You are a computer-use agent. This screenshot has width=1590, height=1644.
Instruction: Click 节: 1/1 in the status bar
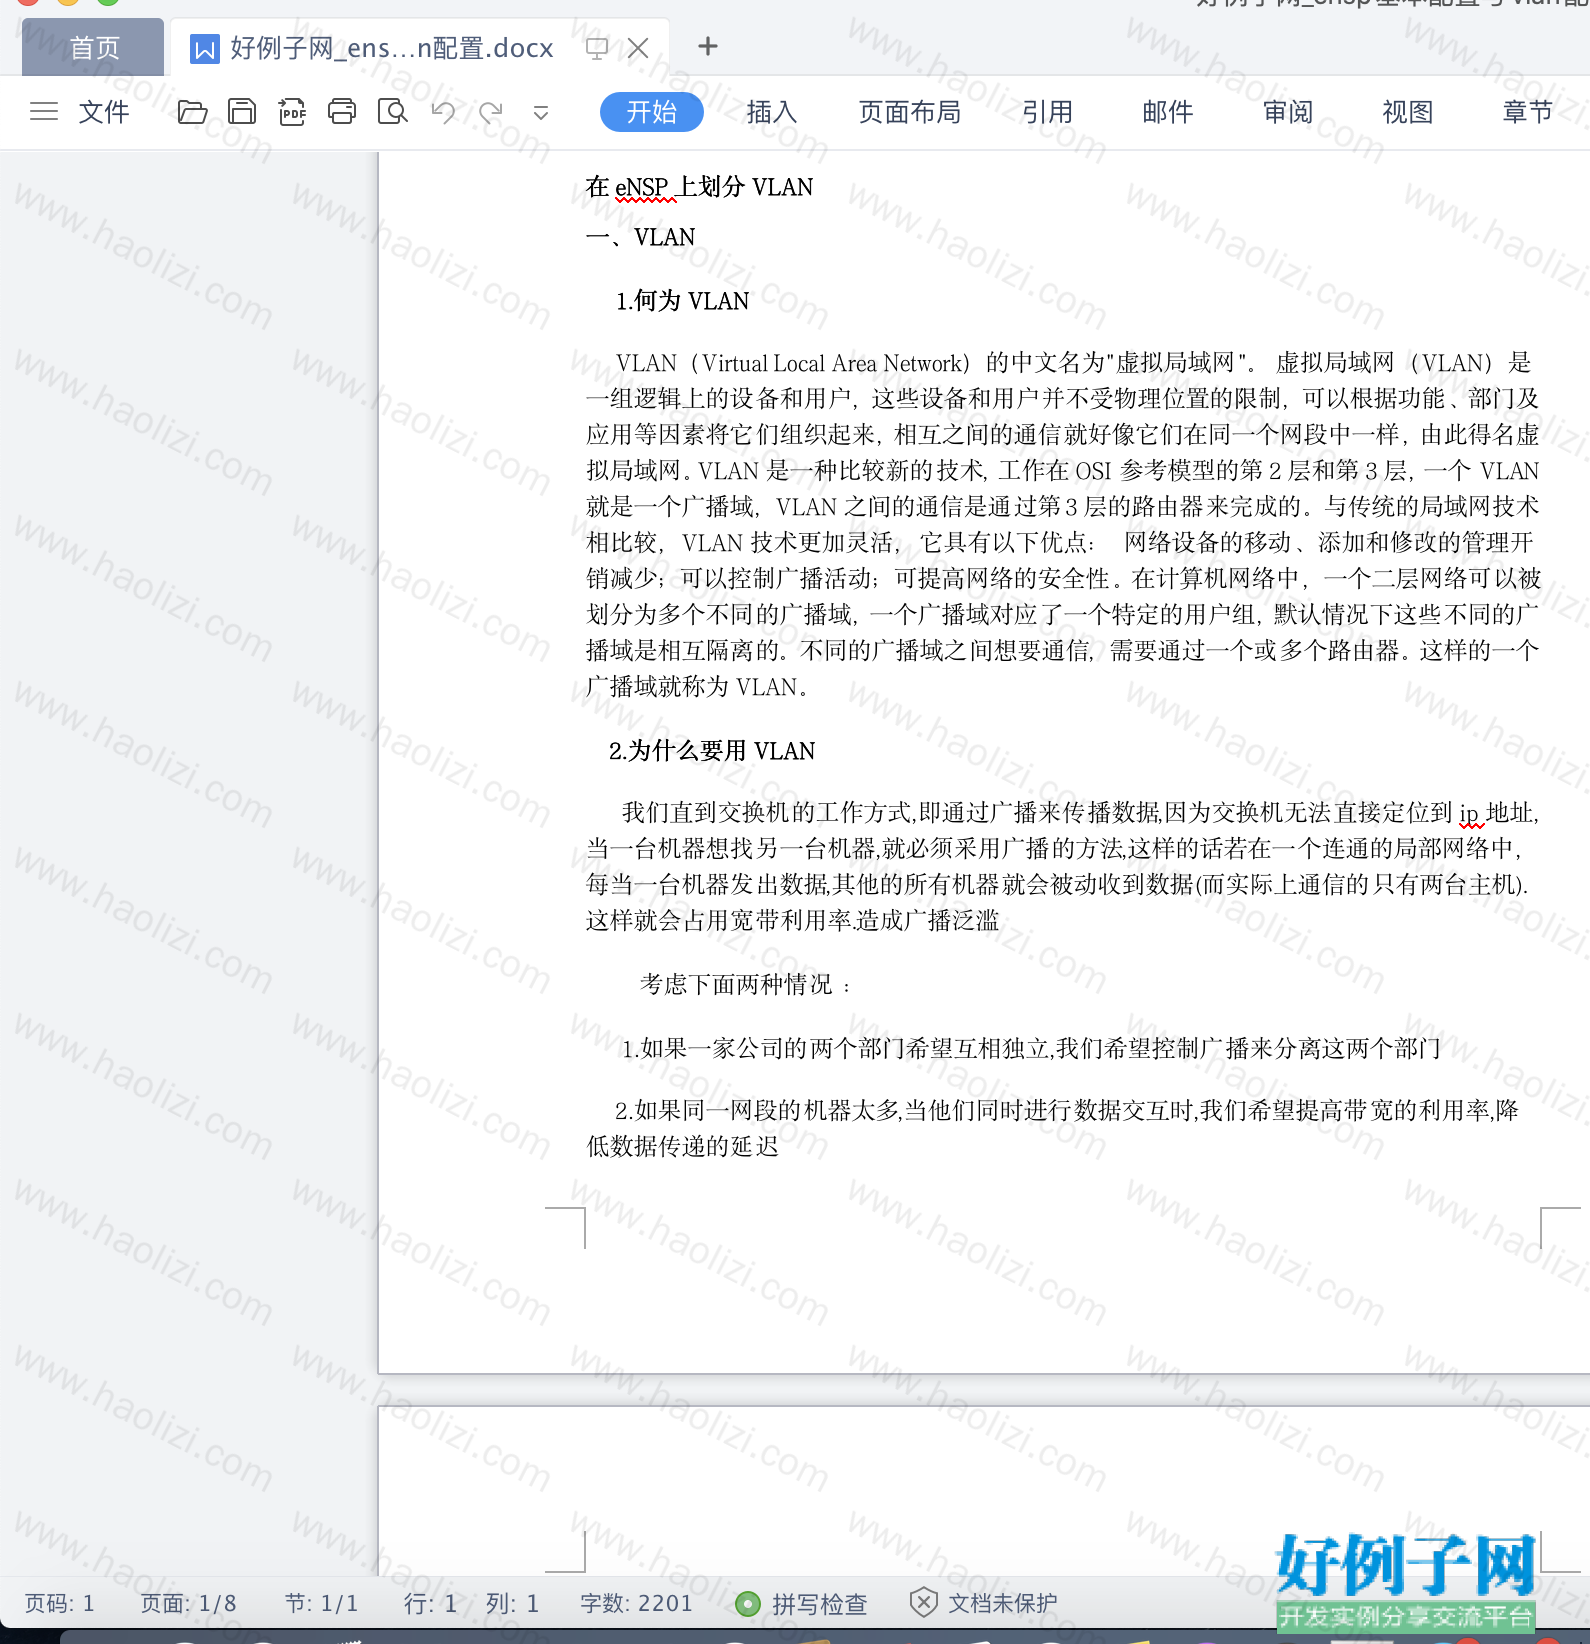pos(322,1603)
